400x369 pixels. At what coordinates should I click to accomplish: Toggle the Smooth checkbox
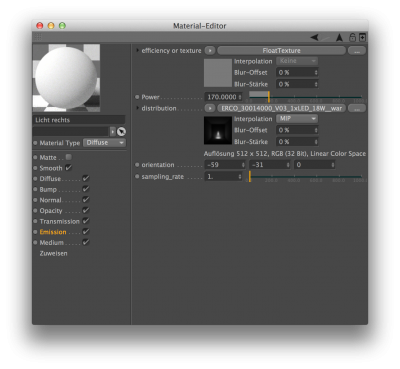point(69,168)
